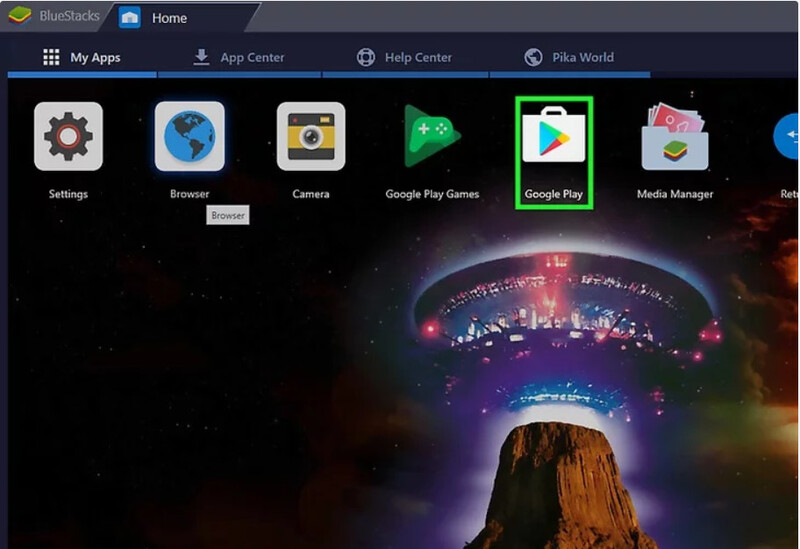
Task: Click the Google Play Games label
Action: click(432, 194)
